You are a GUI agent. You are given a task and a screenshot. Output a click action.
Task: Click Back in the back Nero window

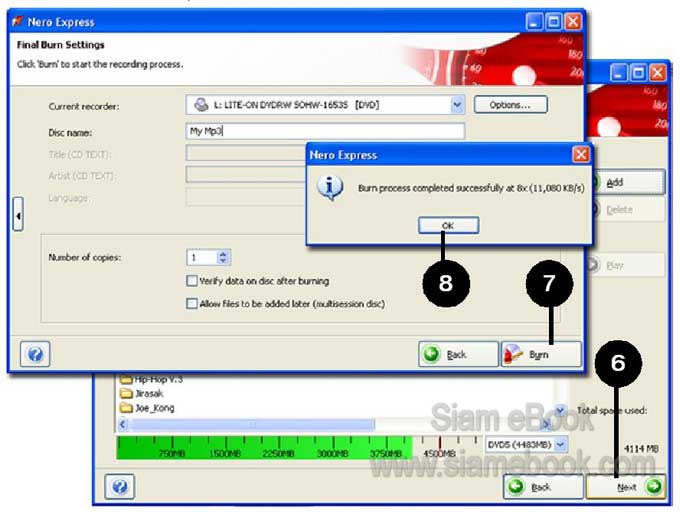(x=543, y=487)
